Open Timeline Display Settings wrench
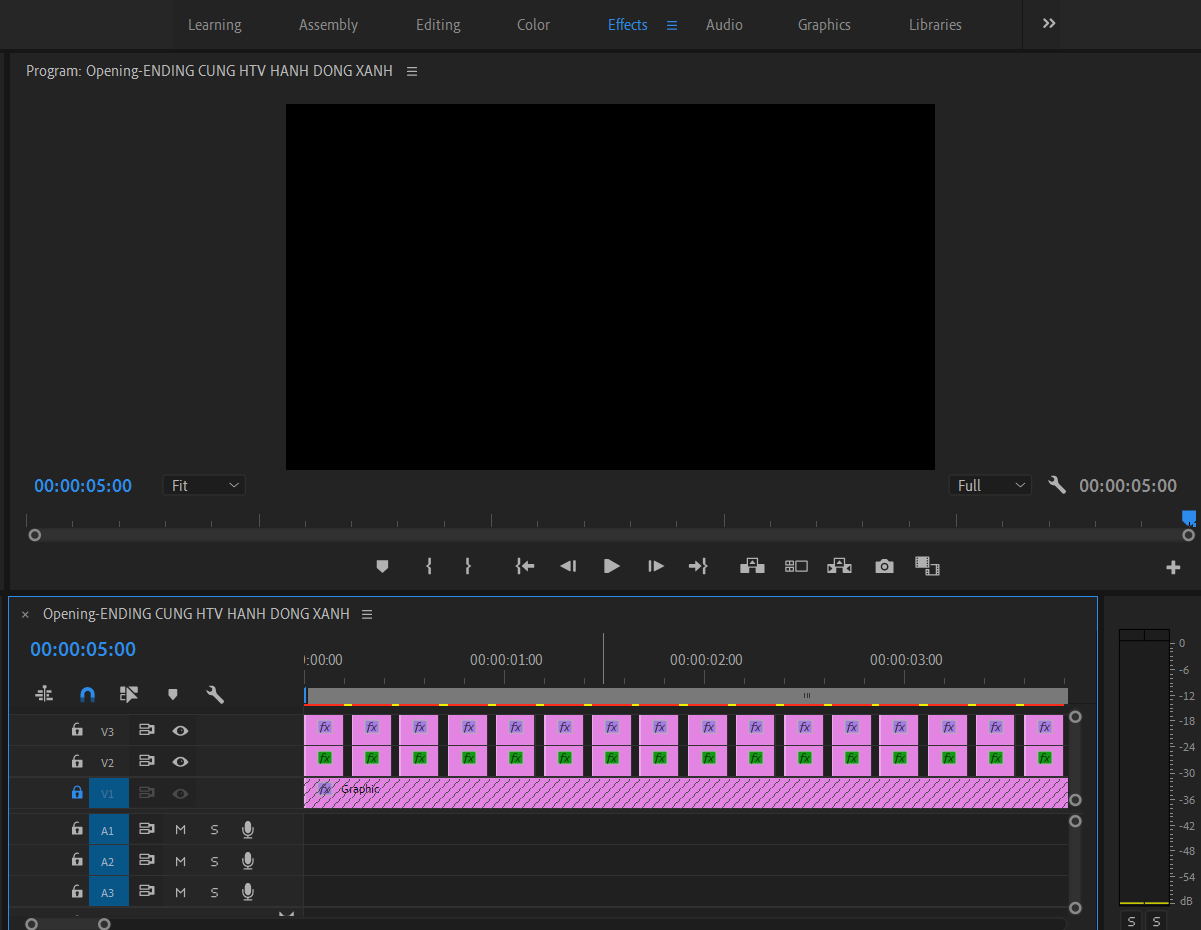Screen dimensions: 1201x930 [215, 693]
